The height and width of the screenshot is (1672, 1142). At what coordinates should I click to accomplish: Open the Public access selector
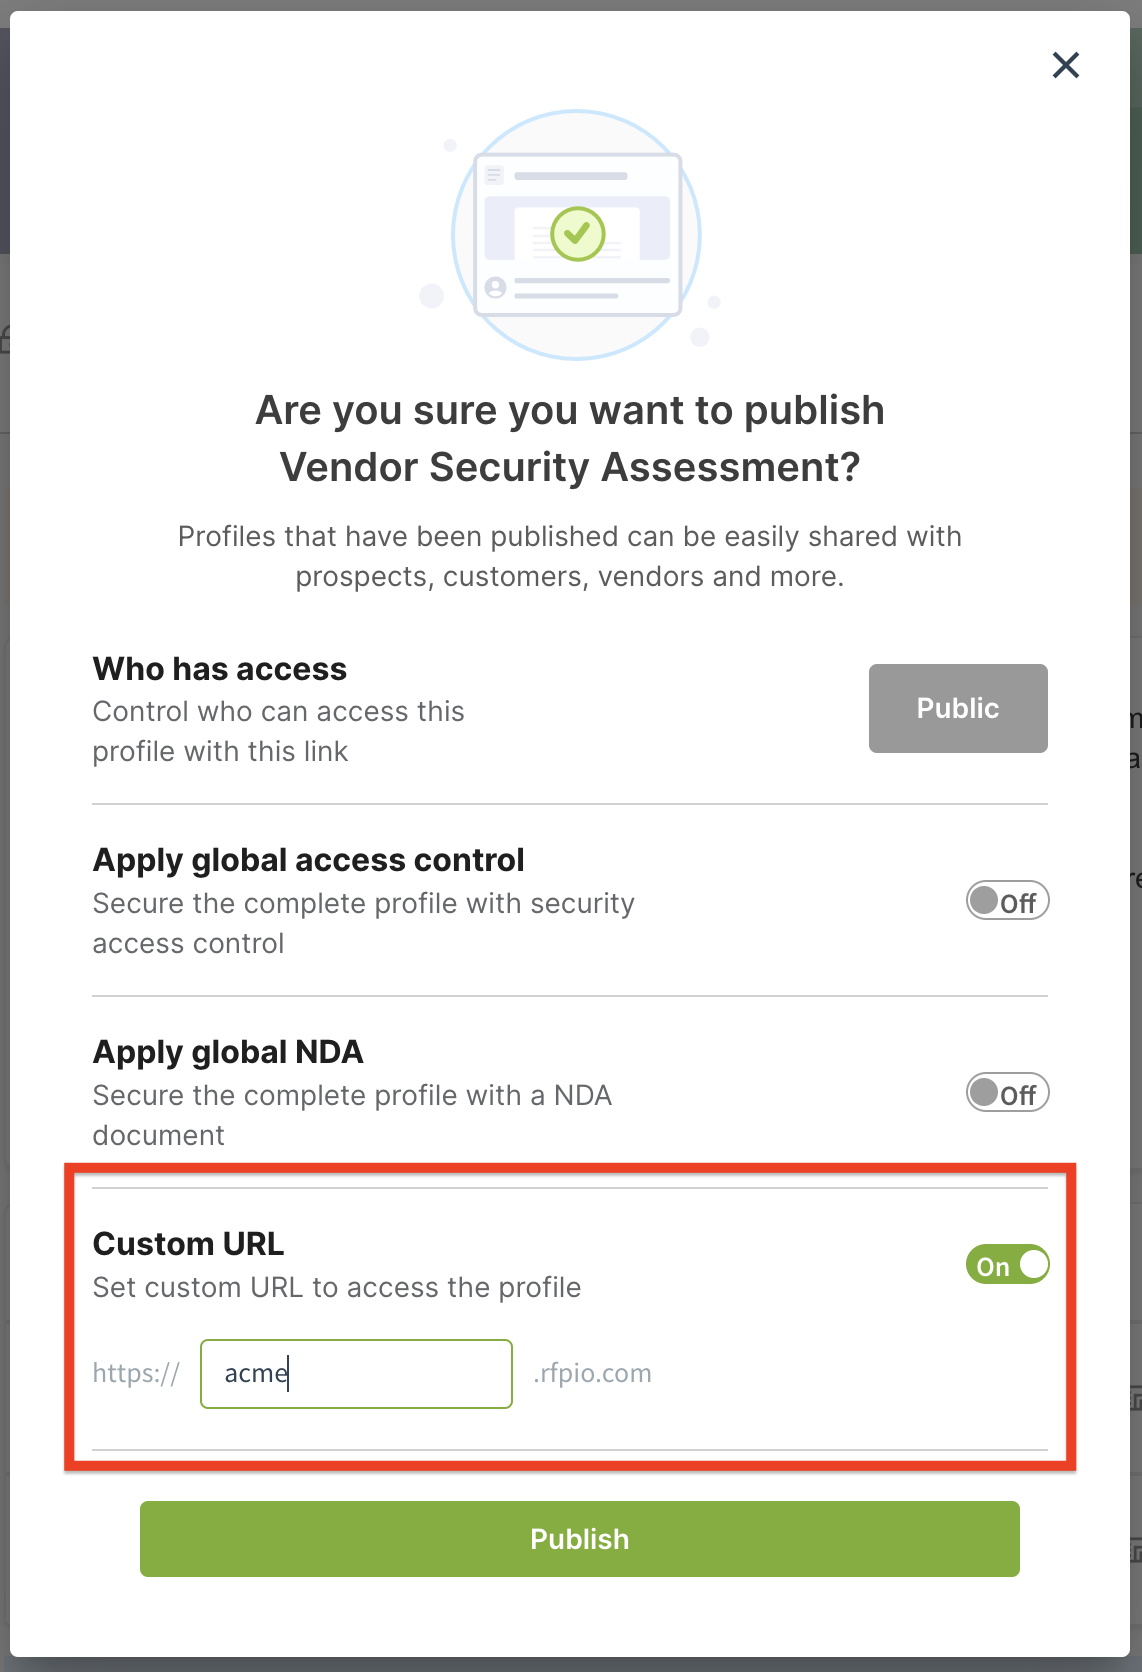(x=958, y=708)
